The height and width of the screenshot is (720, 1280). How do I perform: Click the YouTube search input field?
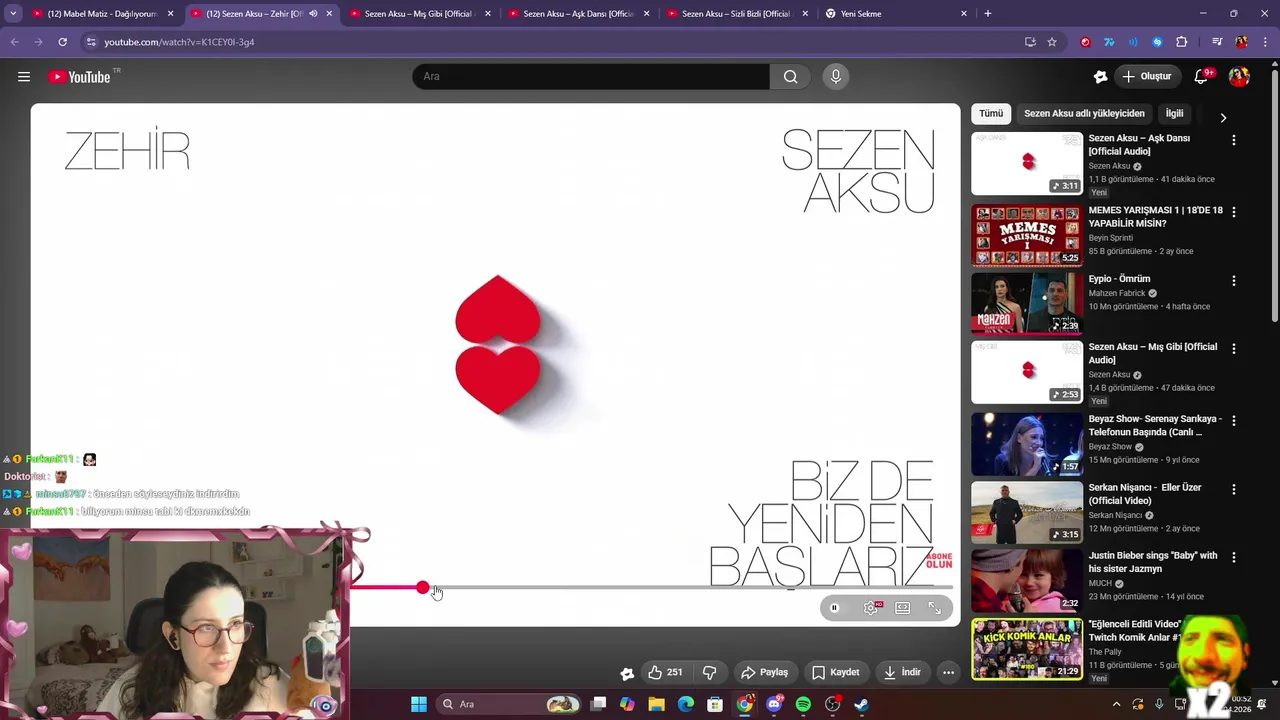[x=591, y=77]
